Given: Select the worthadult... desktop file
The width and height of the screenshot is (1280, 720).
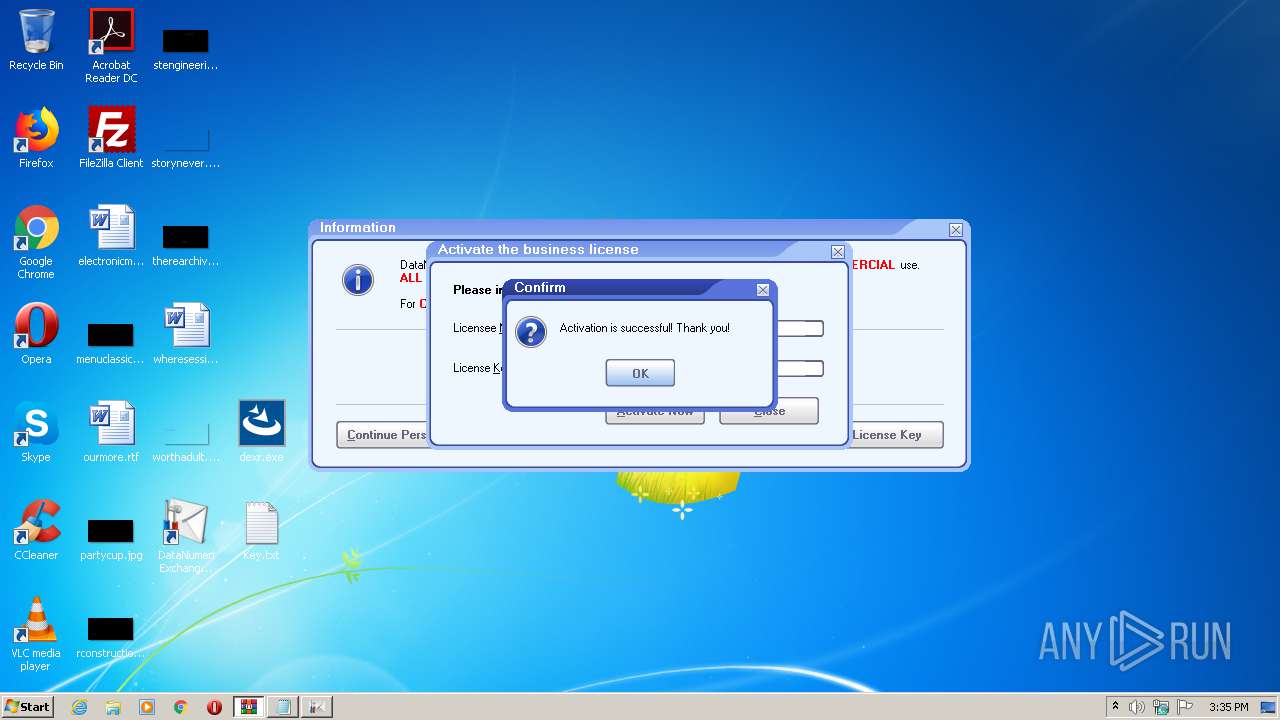Looking at the screenshot, I should tap(186, 440).
